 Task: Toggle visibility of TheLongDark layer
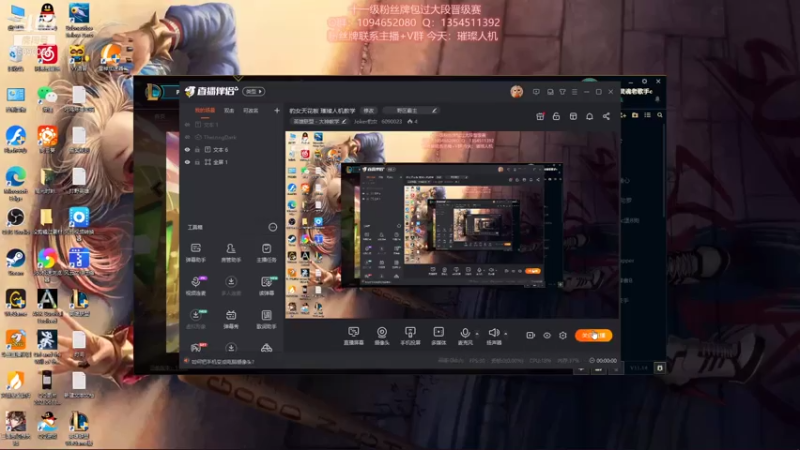point(187,137)
